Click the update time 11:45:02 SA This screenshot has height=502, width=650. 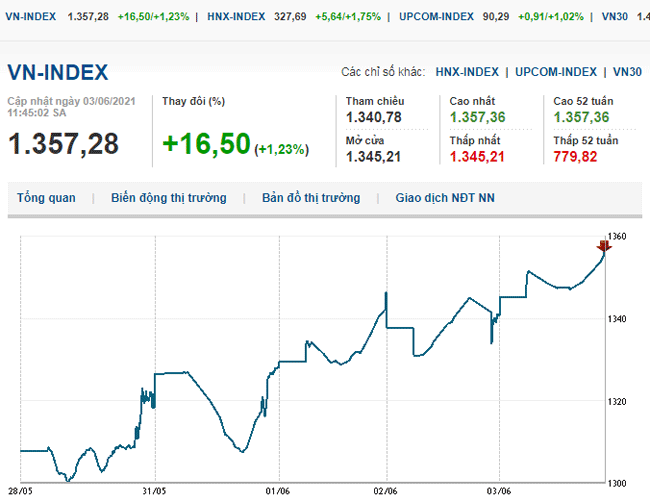pos(37,113)
